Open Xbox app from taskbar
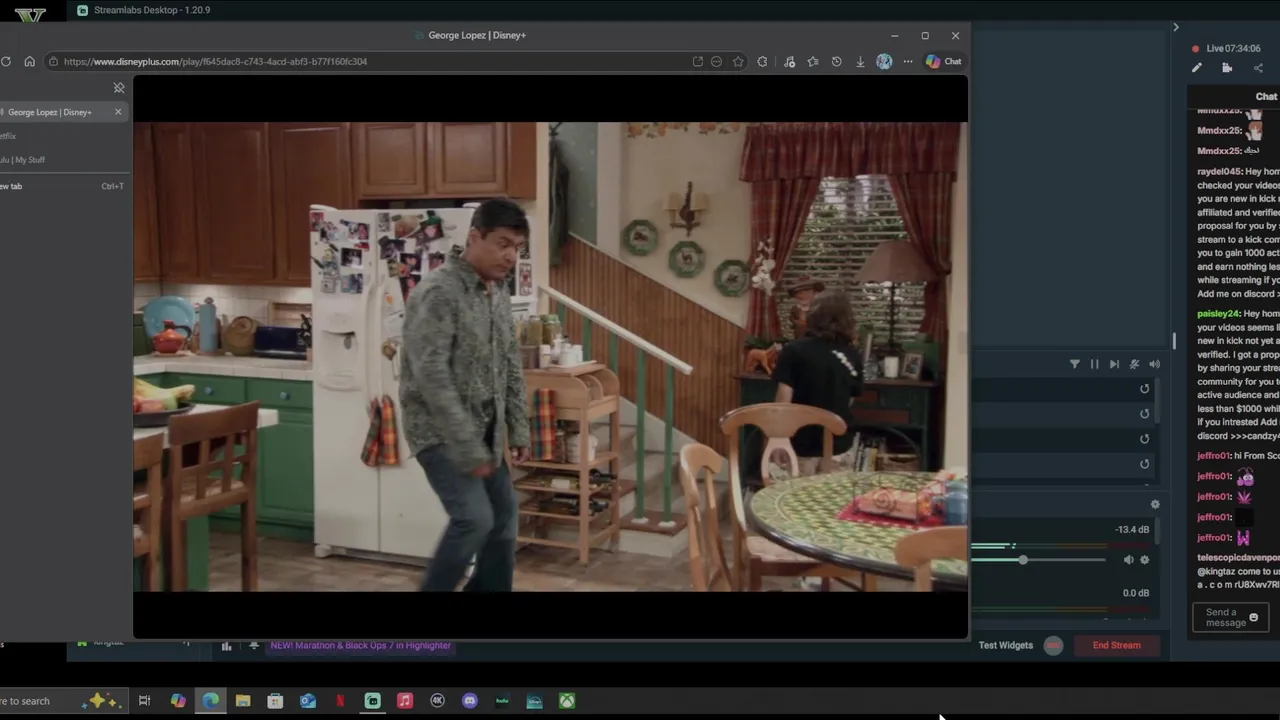 click(x=566, y=701)
